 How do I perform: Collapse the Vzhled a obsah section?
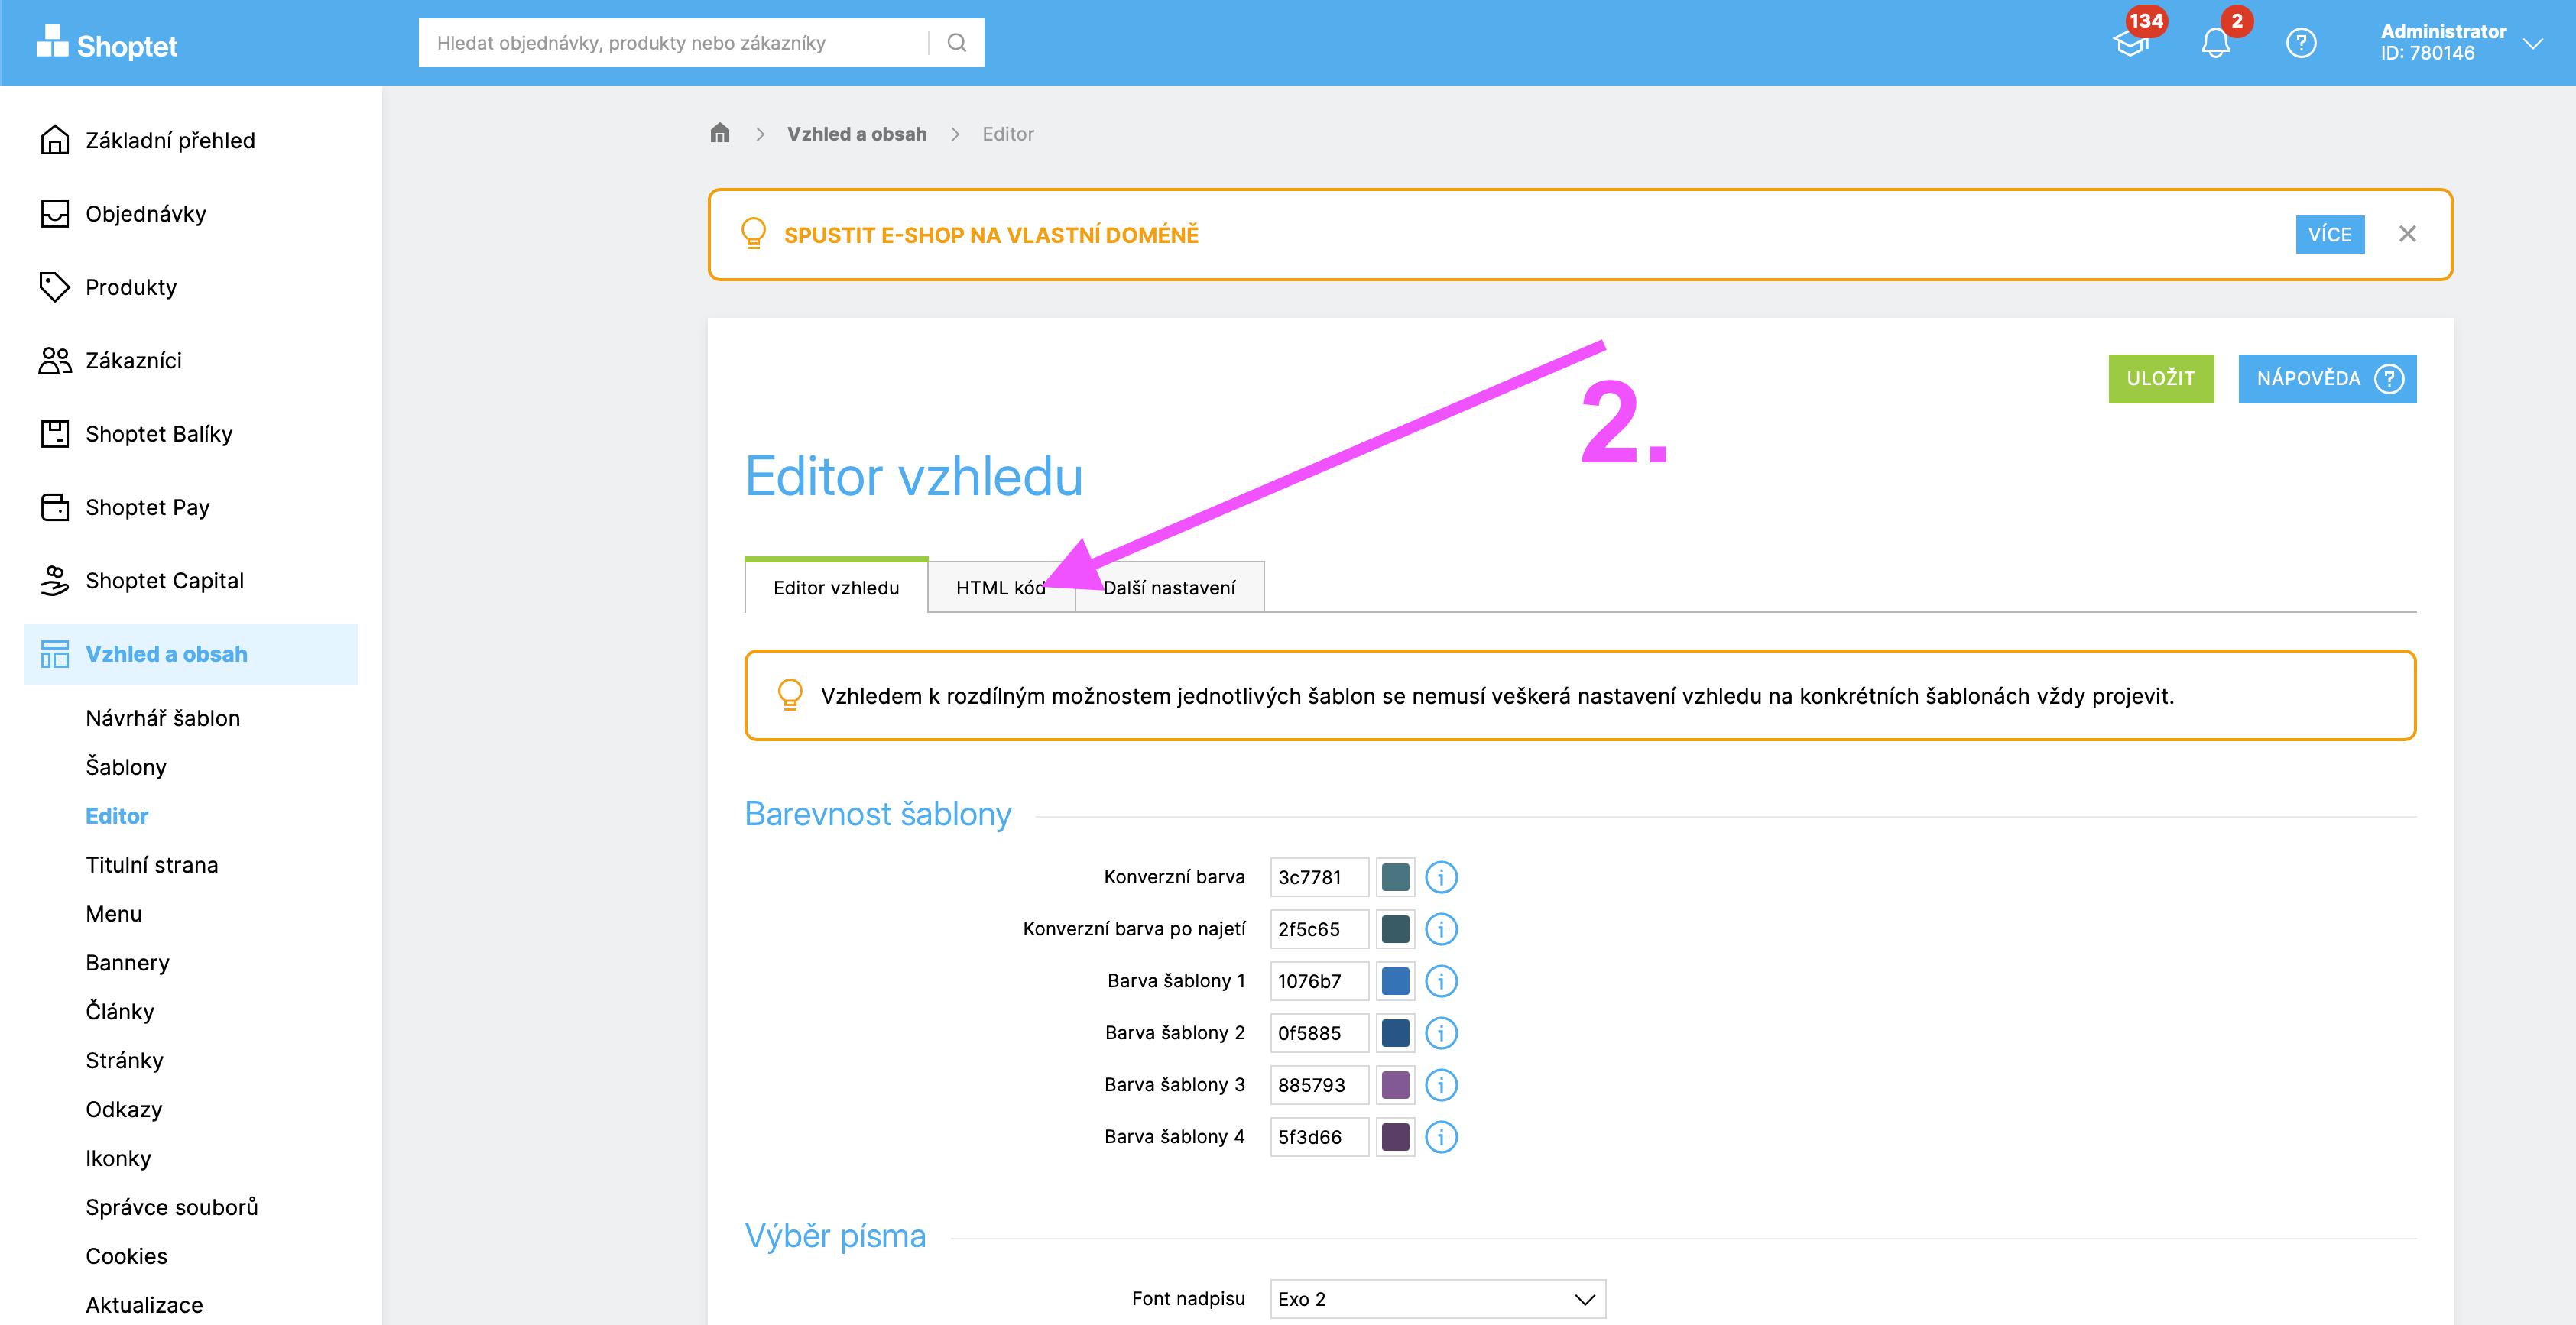click(166, 654)
